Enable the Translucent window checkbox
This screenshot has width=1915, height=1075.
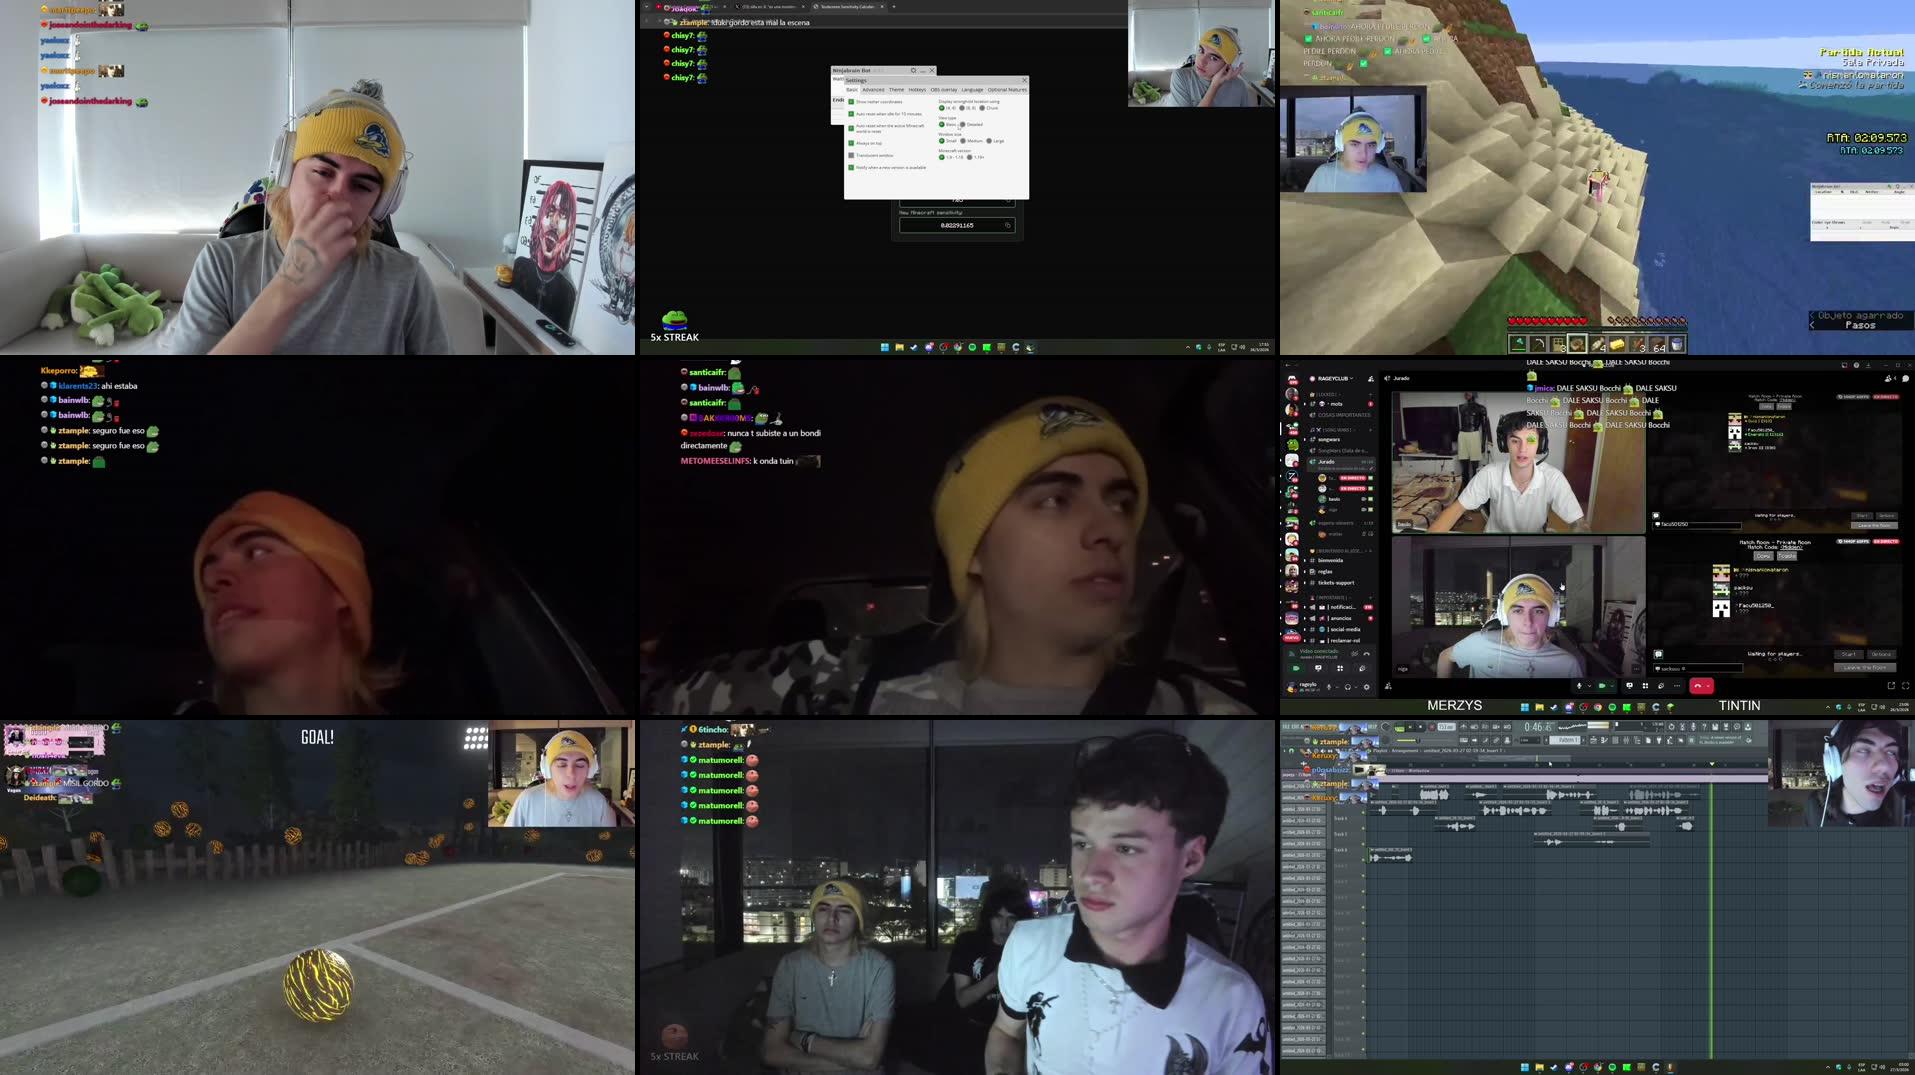[x=851, y=155]
